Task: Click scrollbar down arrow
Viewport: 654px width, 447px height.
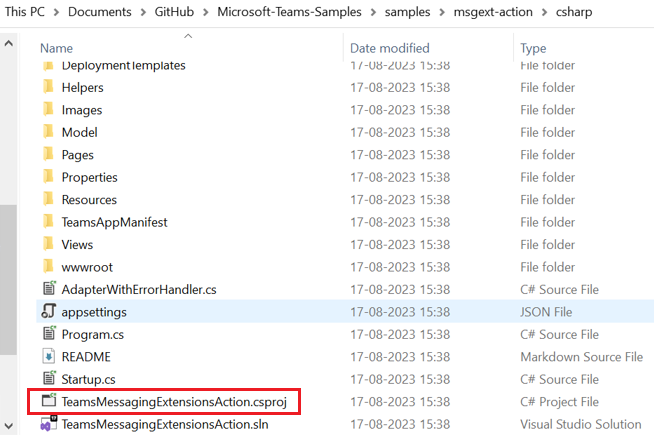Action: (8, 426)
